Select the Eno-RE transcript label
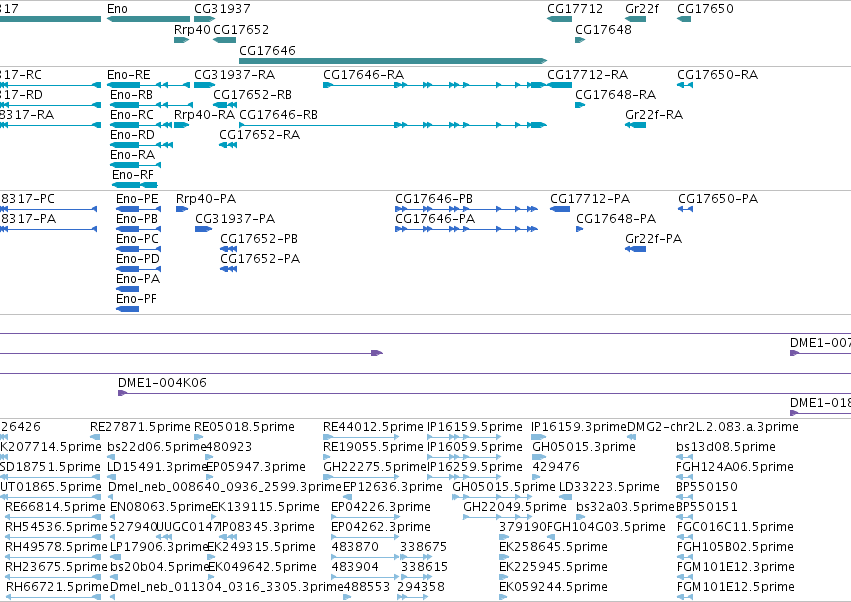 click(x=129, y=75)
